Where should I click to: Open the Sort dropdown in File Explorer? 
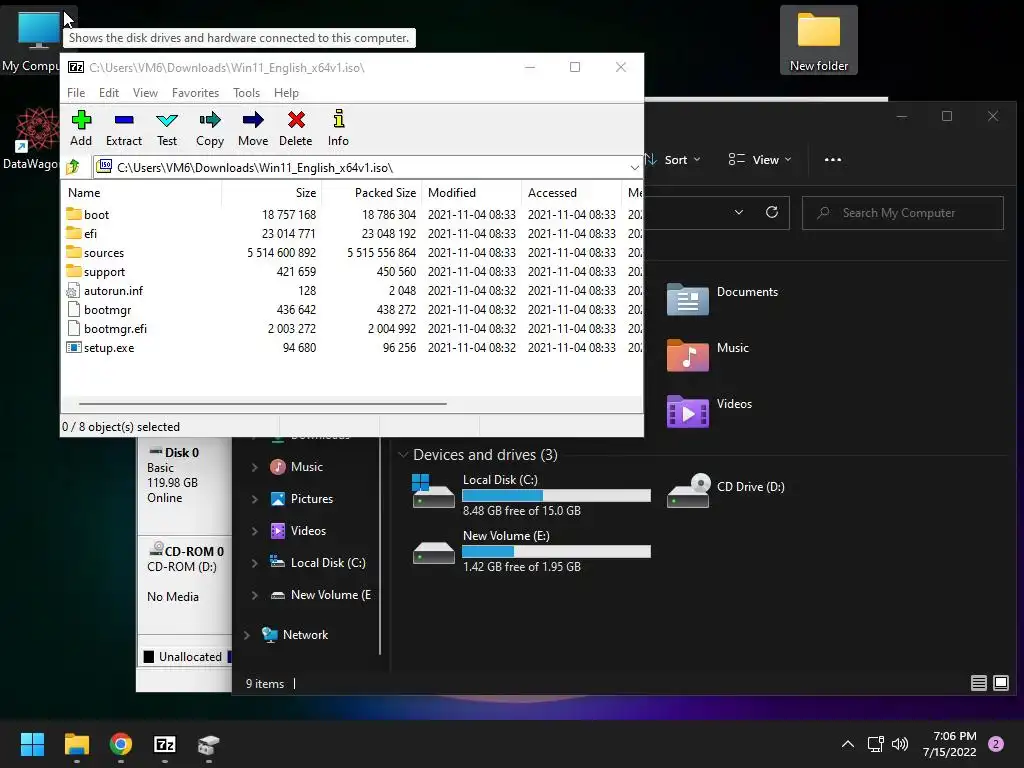click(673, 159)
